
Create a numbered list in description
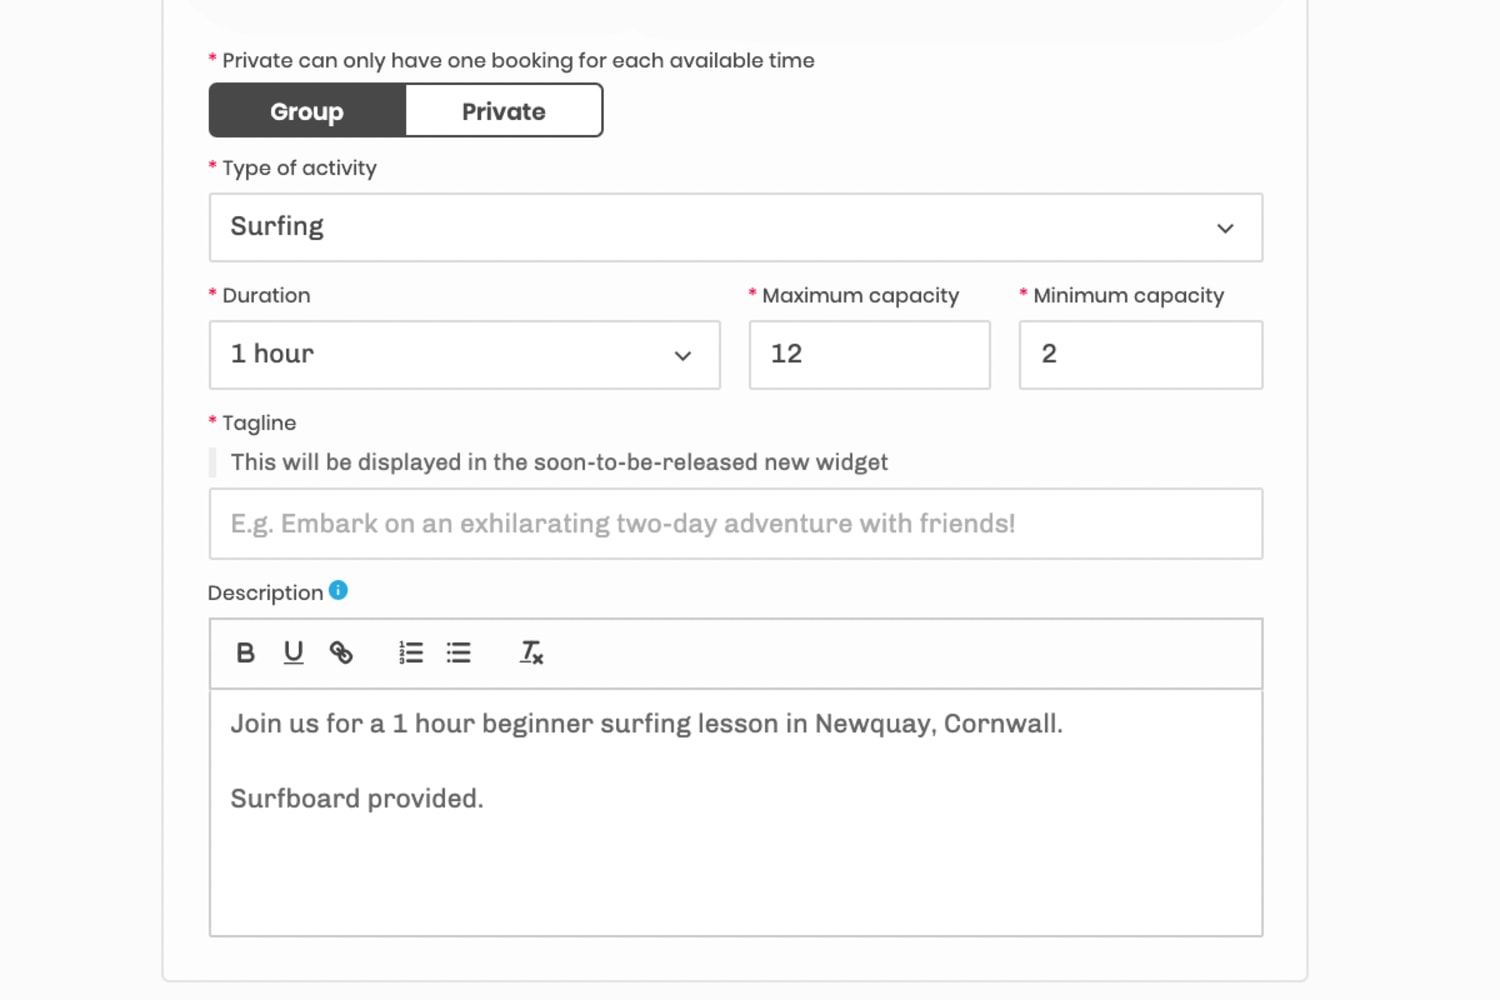click(411, 653)
